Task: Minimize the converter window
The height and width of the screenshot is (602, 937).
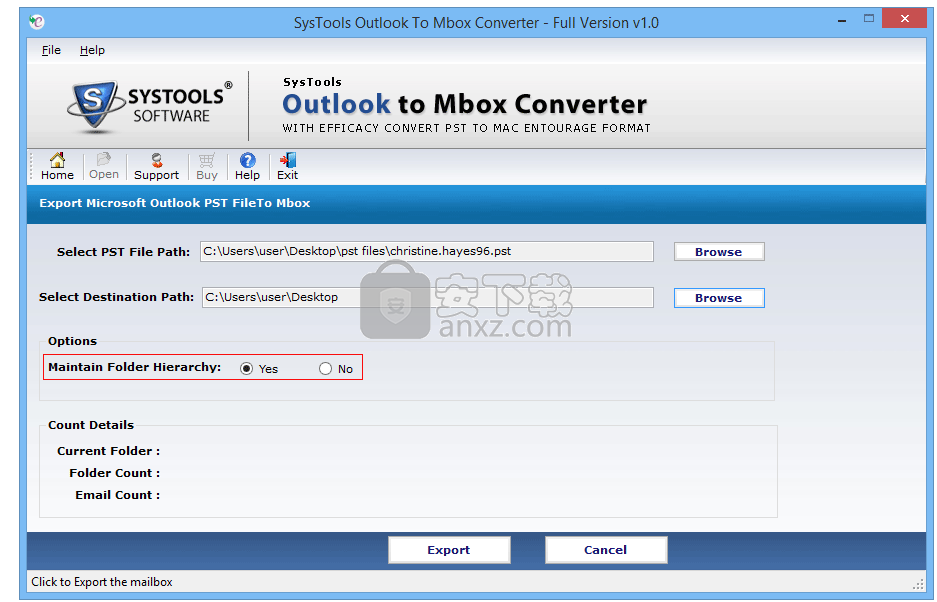Action: pyautogui.click(x=842, y=20)
